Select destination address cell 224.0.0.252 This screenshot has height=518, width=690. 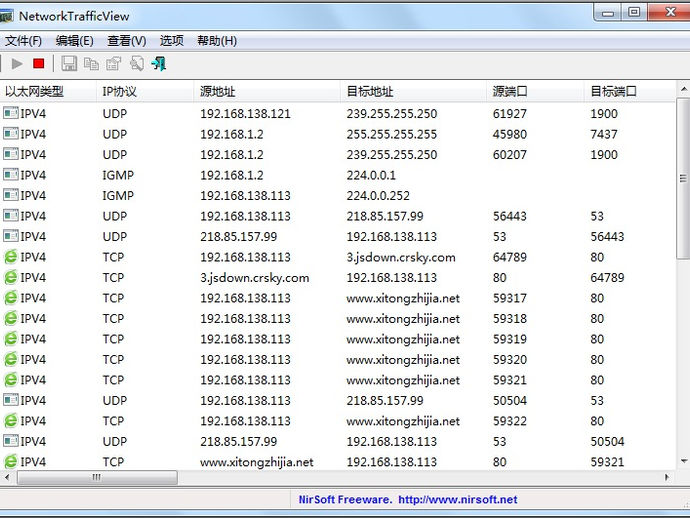(378, 195)
